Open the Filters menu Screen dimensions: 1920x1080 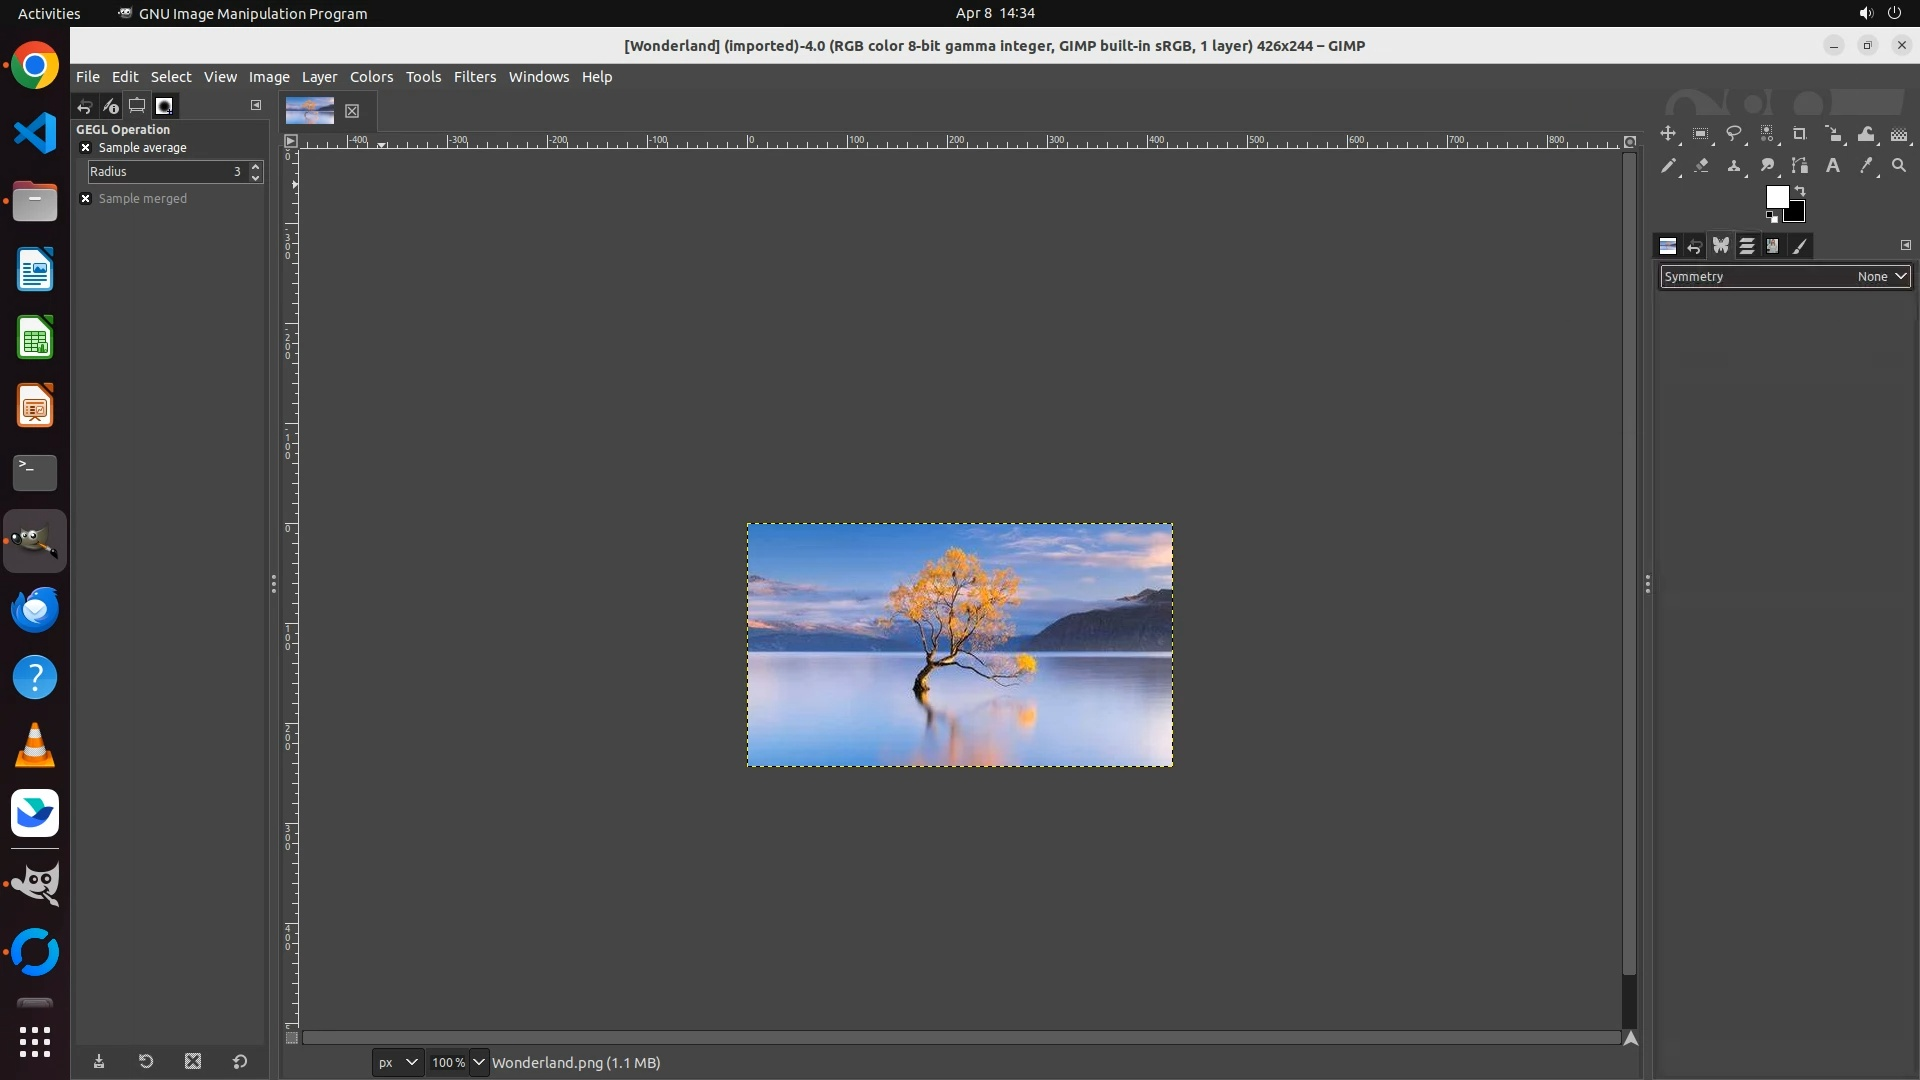(x=474, y=77)
